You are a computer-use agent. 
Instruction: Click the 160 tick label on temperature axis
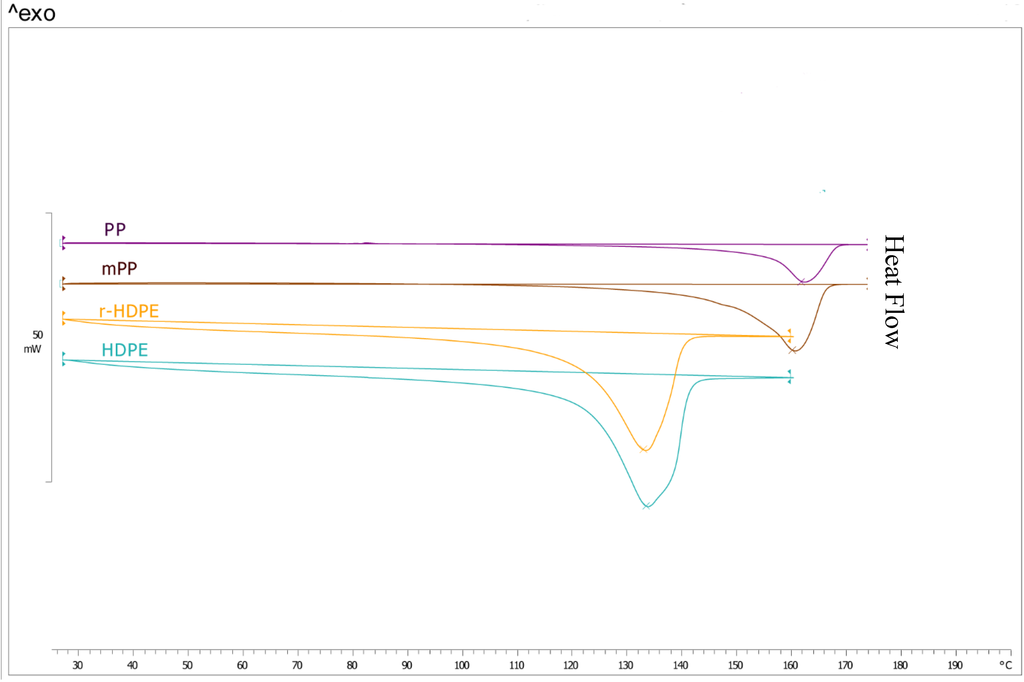[x=790, y=666]
